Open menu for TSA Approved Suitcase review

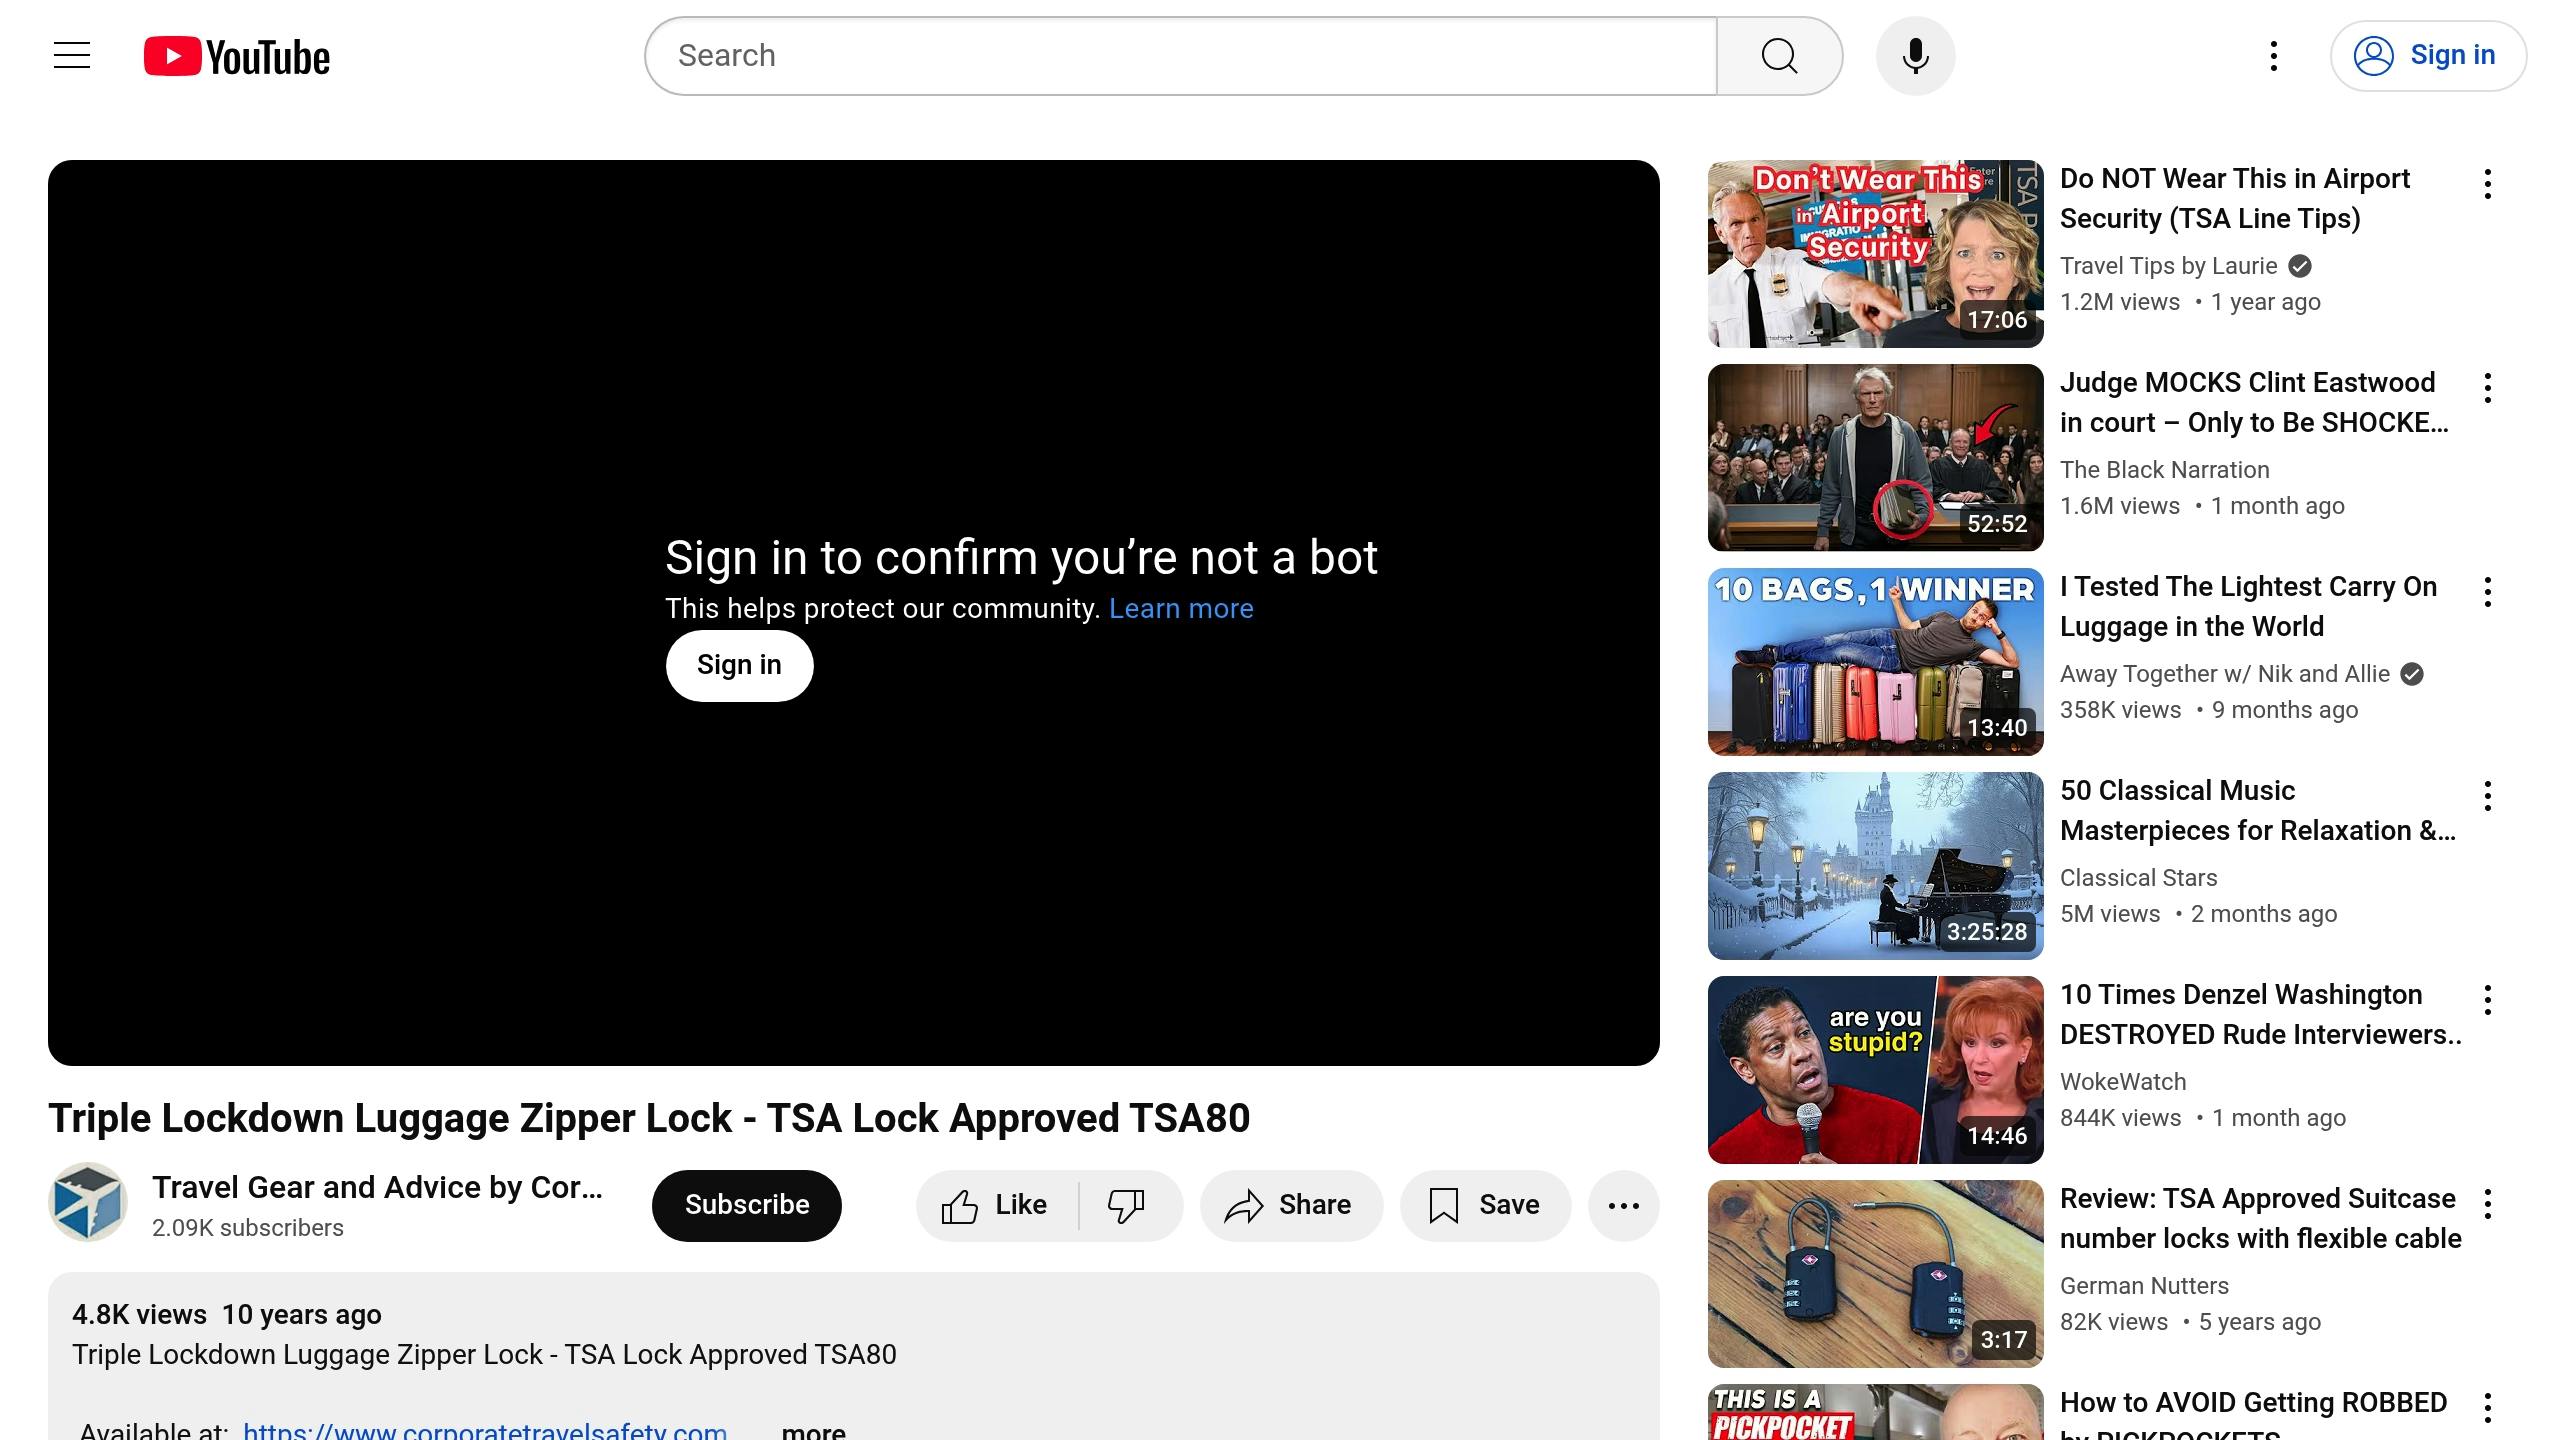2487,1204
